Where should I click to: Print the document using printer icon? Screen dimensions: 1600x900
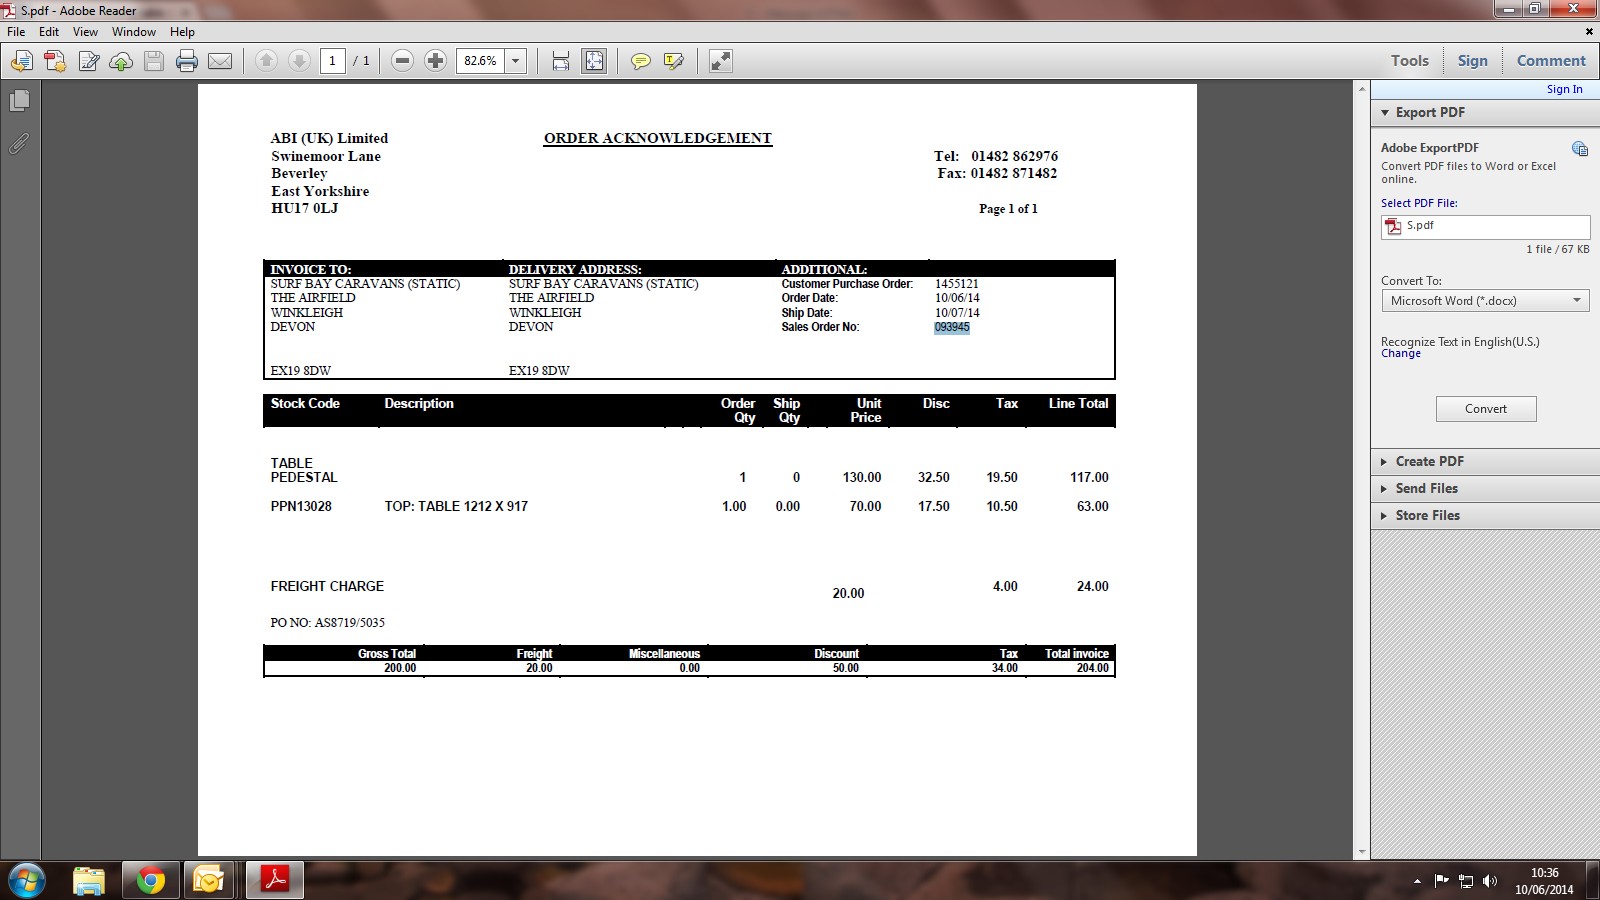tap(187, 61)
